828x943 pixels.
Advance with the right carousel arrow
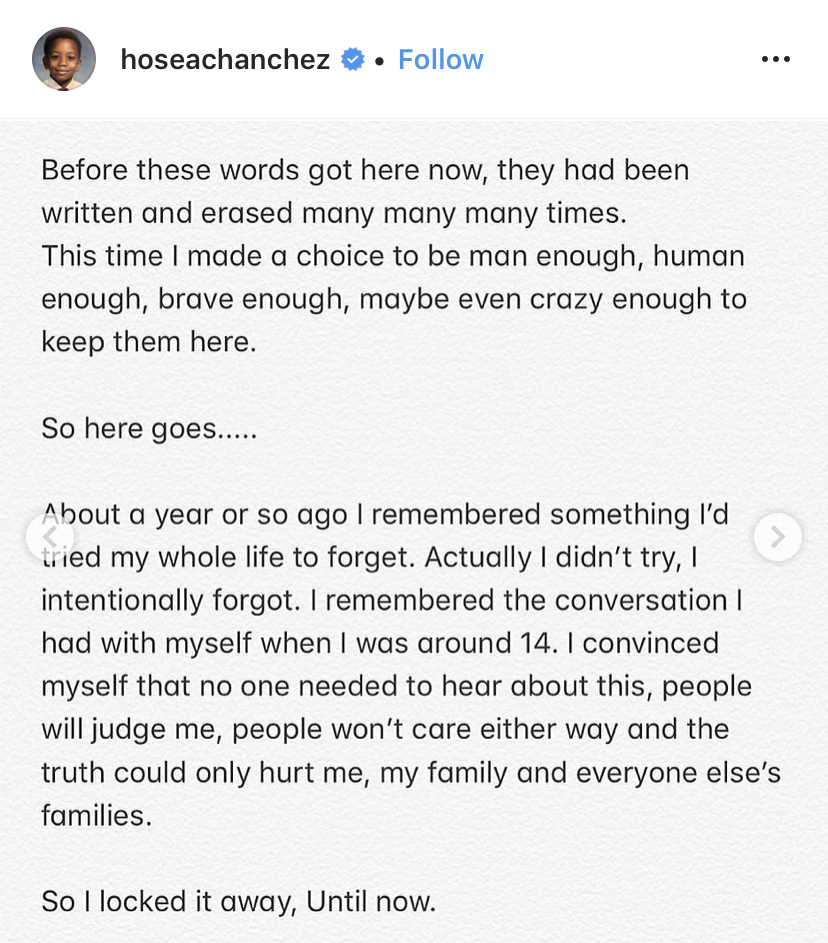(x=777, y=536)
